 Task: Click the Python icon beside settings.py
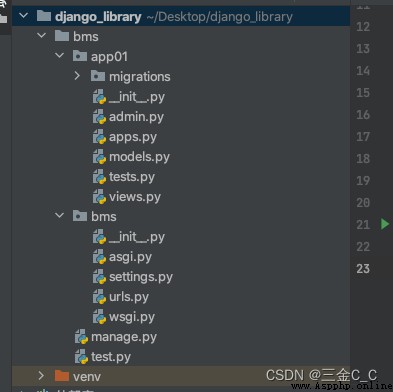(x=99, y=277)
